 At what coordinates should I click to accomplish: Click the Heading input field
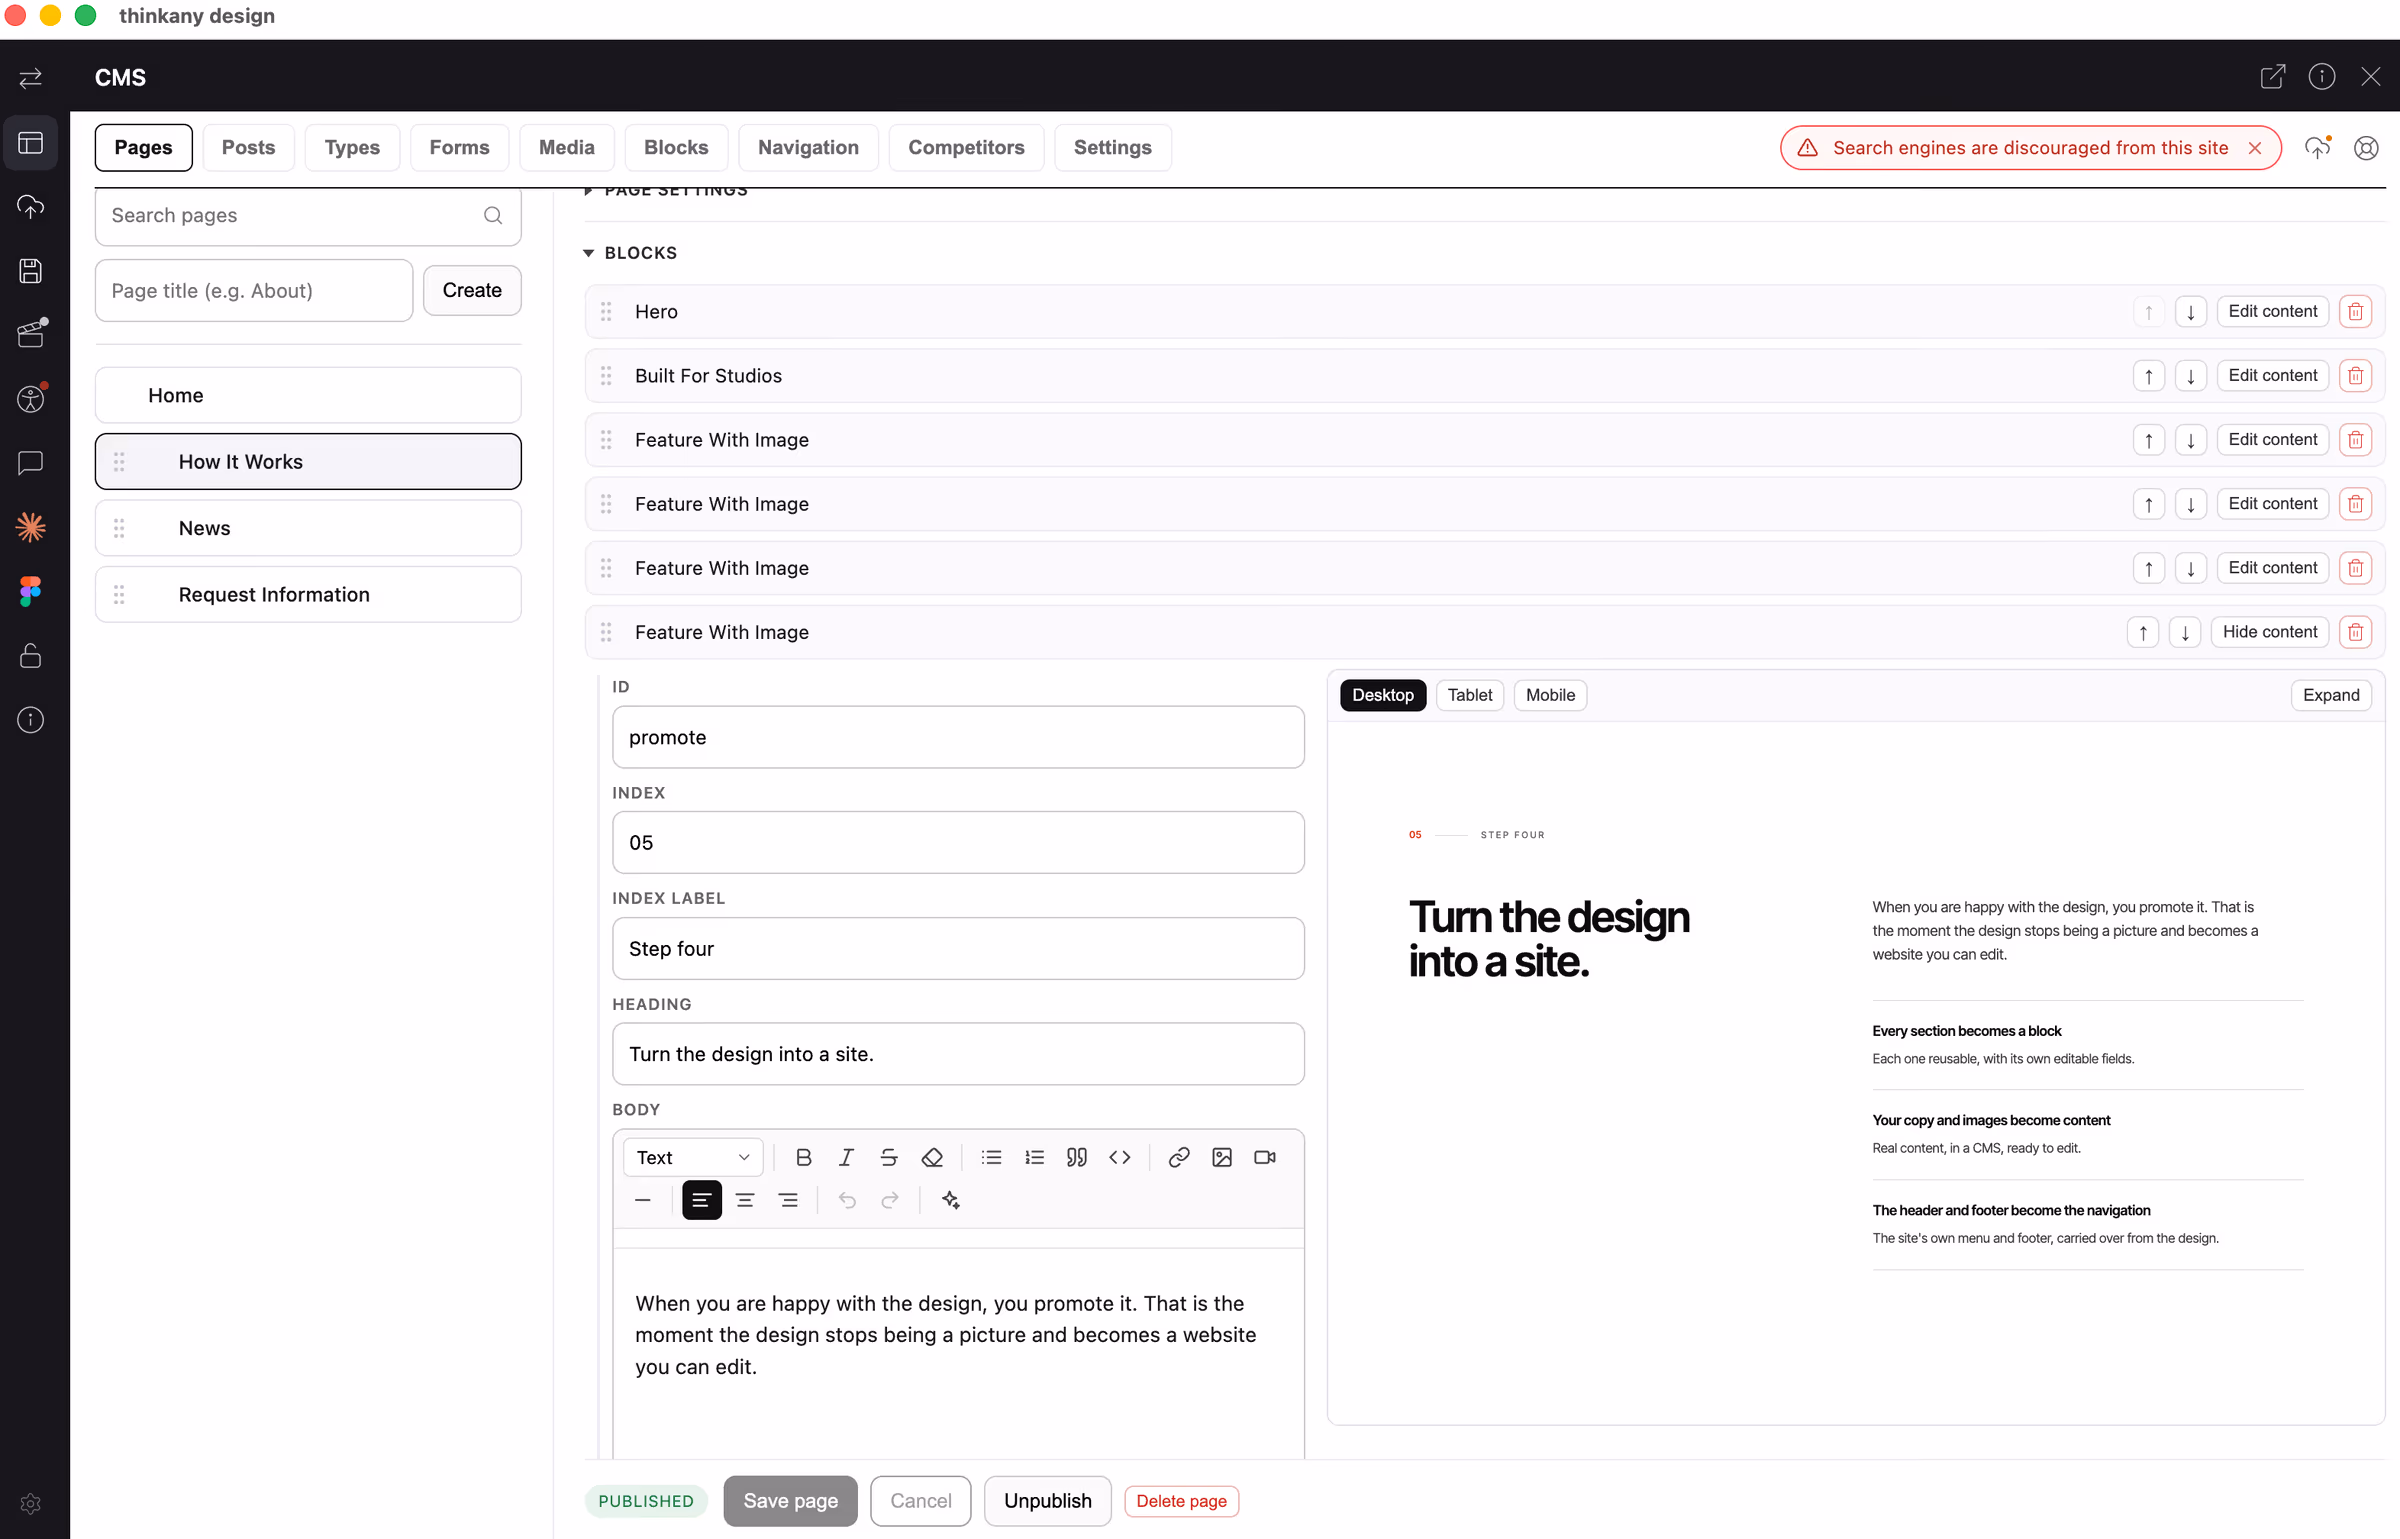point(958,1054)
